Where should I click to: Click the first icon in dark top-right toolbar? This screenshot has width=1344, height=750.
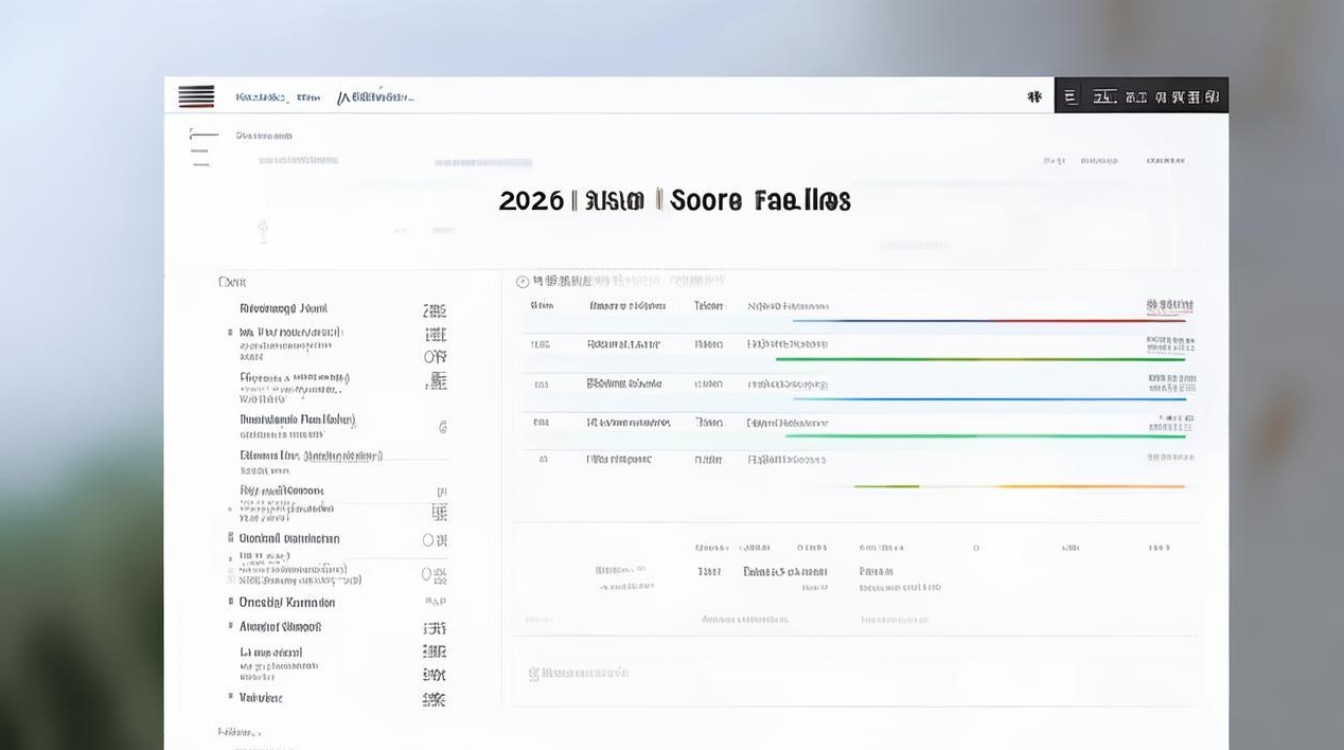coord(1070,96)
